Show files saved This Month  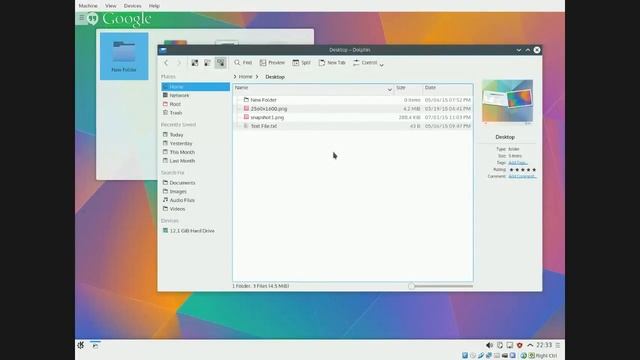(x=196, y=152)
